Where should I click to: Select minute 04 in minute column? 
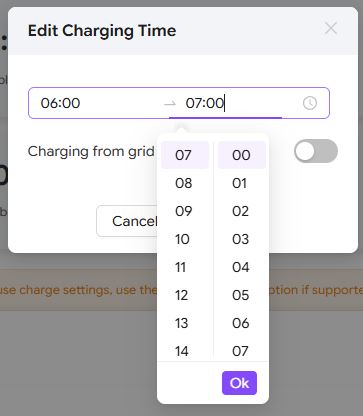(x=242, y=267)
